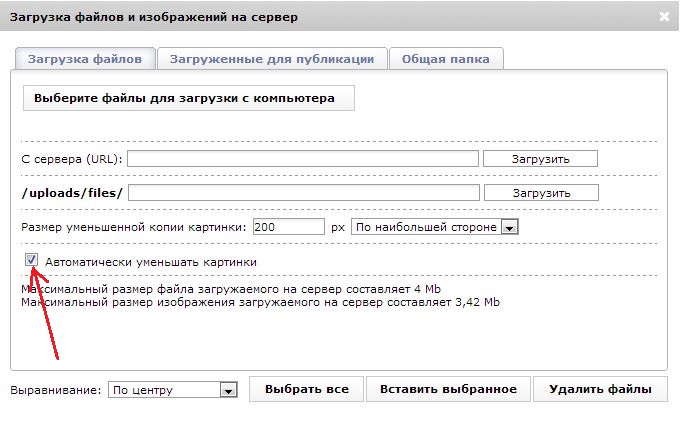Click Выберите файлы для загрузки с компьютера
681x436 pixels.
click(188, 99)
